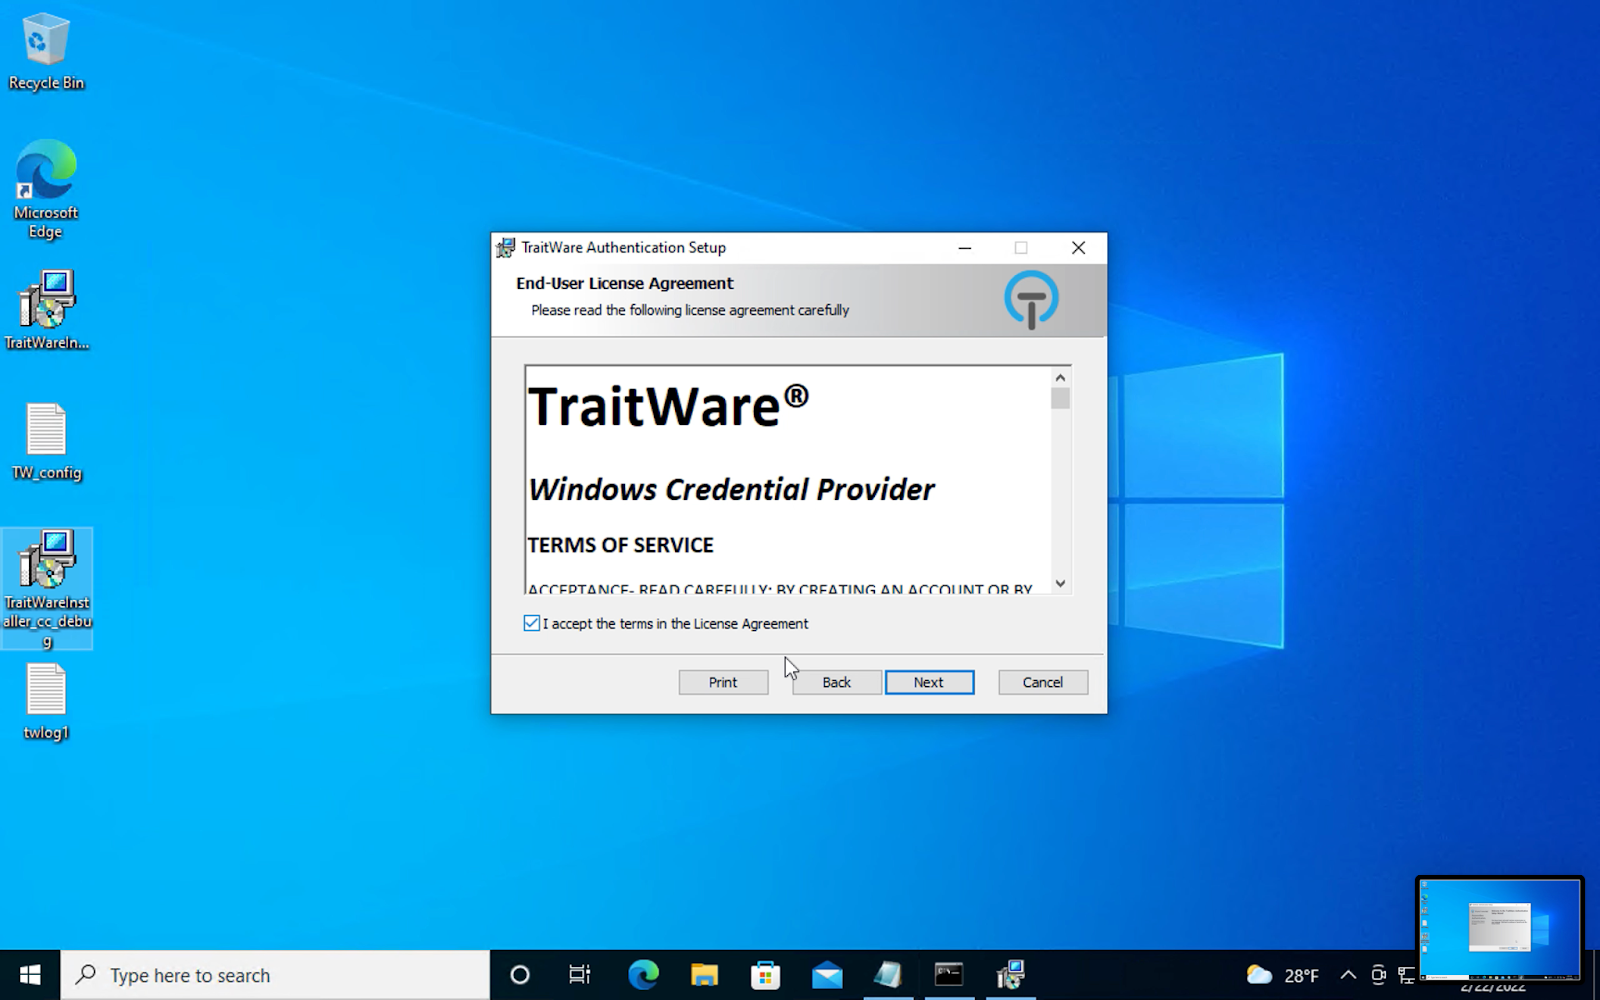Select the TW_config file icon

[x=46, y=442]
